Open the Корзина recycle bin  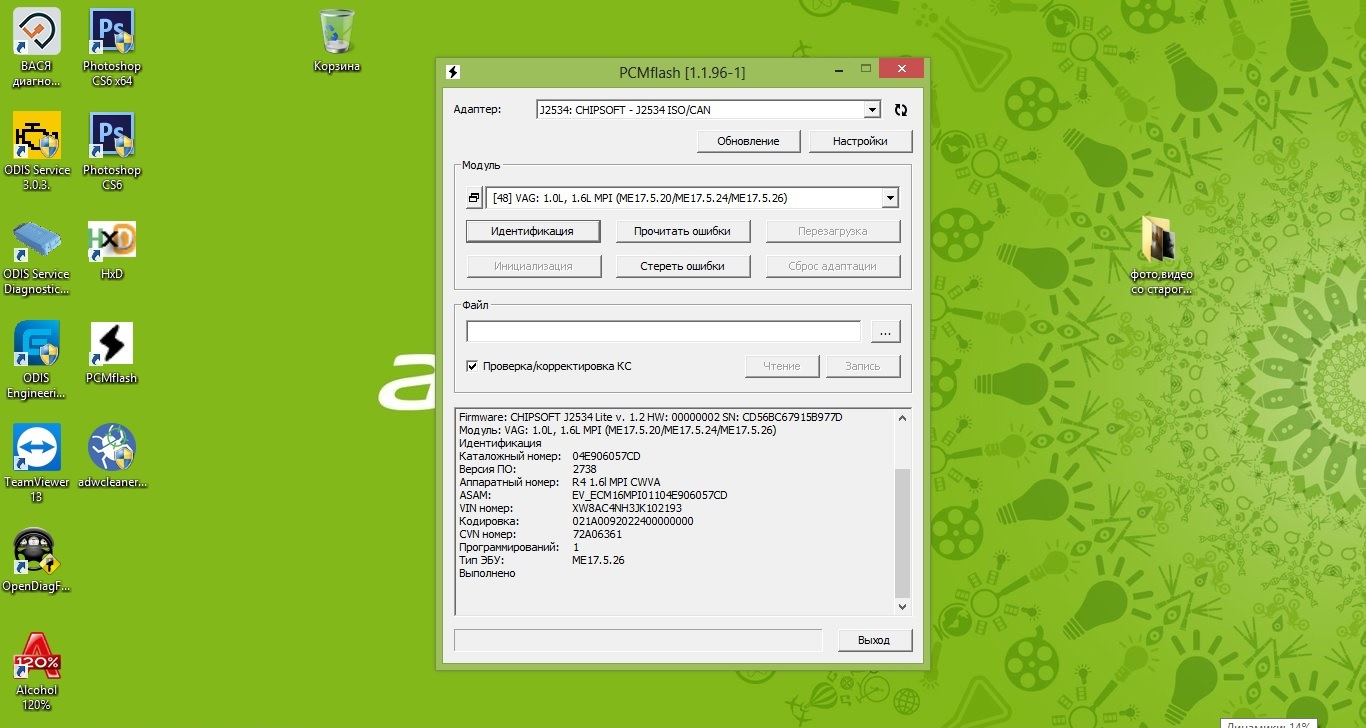(x=336, y=40)
